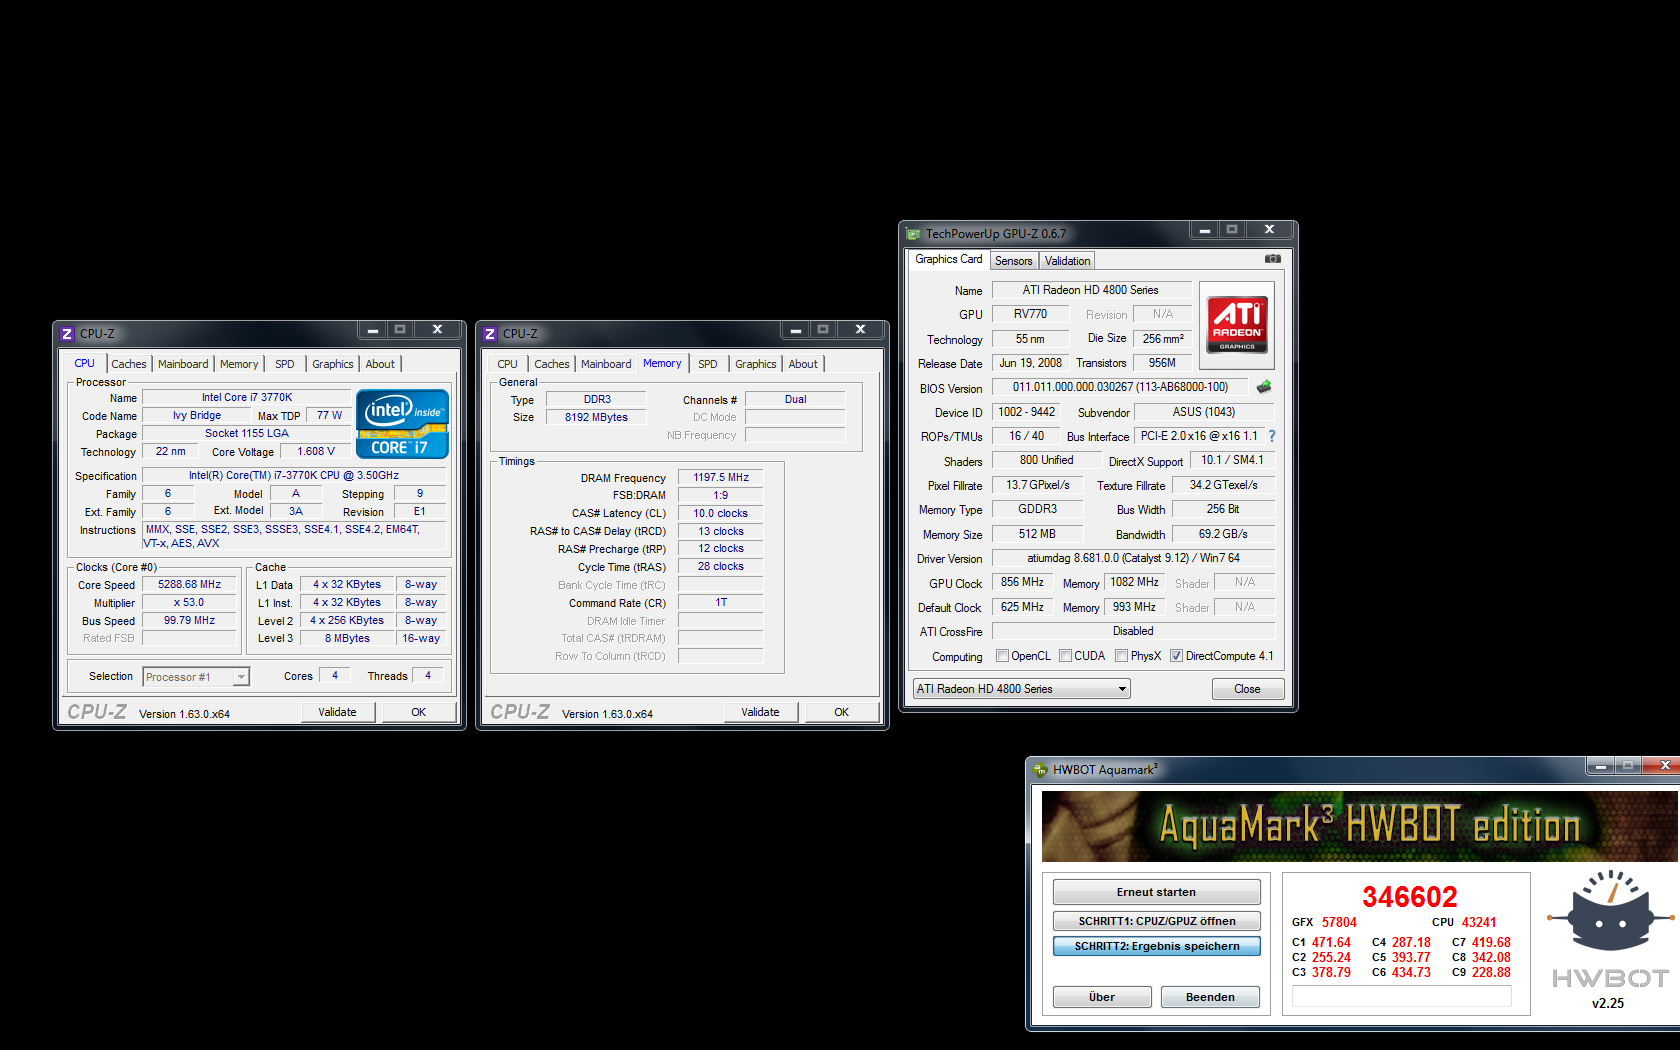Open the Sensors tab in GPU-Z
Image resolution: width=1680 pixels, height=1050 pixels.
[1014, 261]
